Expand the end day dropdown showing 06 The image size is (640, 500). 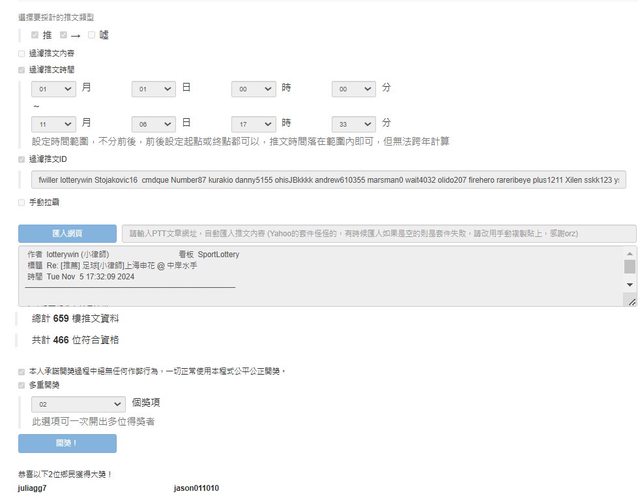click(153, 124)
